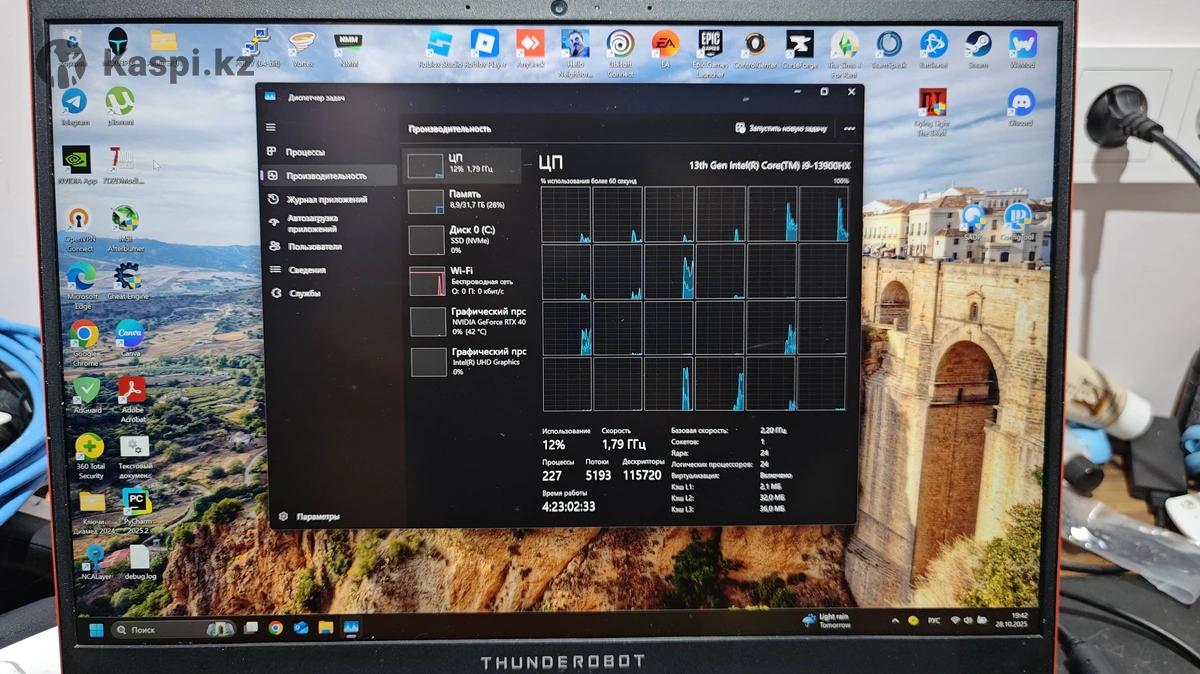The width and height of the screenshot is (1200, 674).
Task: Open the Пользователи page
Action: tap(314, 246)
